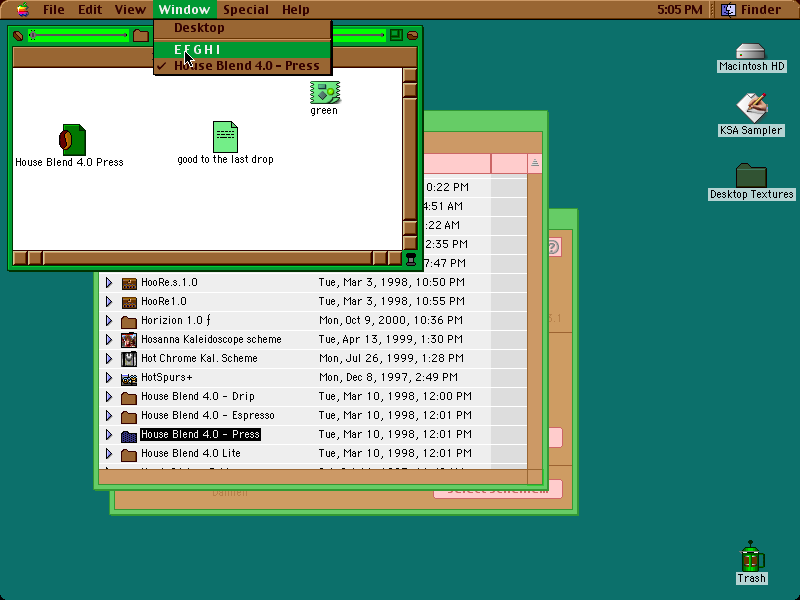Screen dimensions: 800x600
Task: Select the 'HooRe.s.1.0' file name
Action: coord(169,282)
